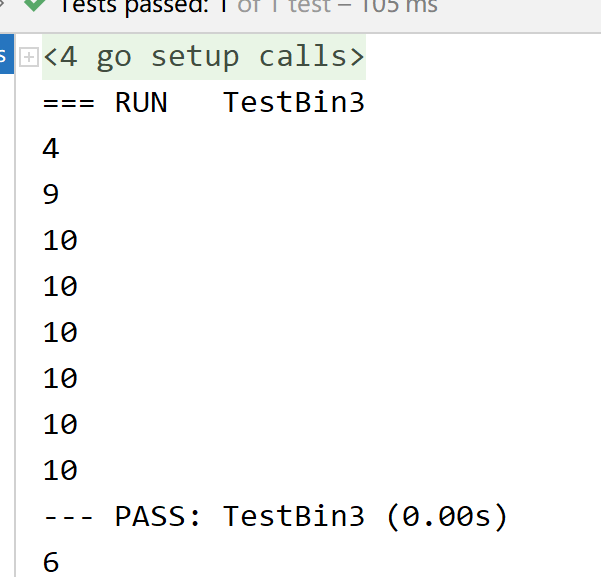Click the '(0.00s)' duration on PASS line

pyautogui.click(x=446, y=517)
